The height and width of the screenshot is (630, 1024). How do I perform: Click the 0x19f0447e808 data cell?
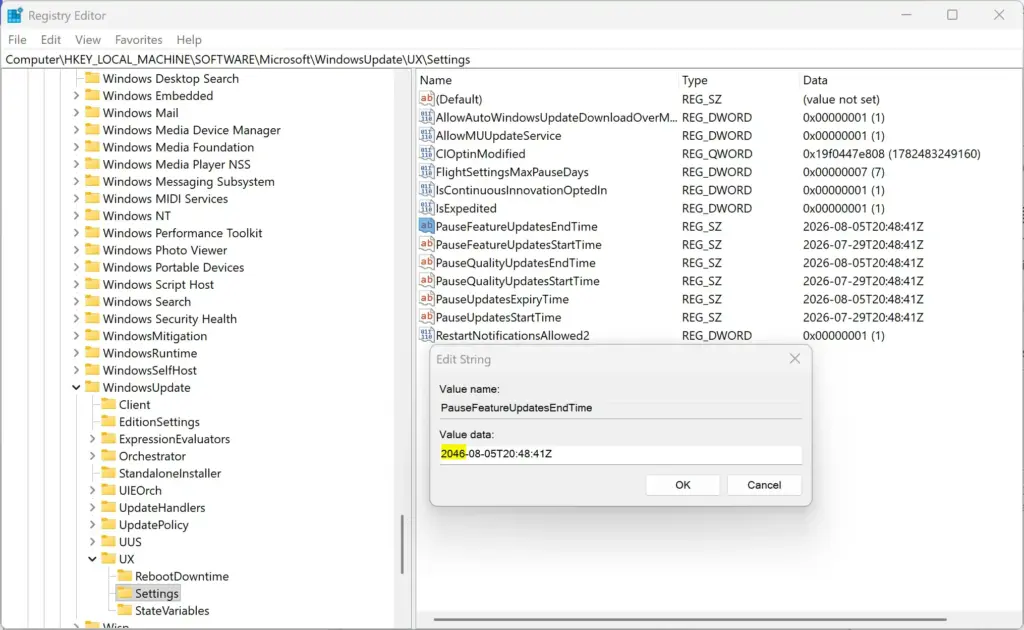click(x=891, y=153)
